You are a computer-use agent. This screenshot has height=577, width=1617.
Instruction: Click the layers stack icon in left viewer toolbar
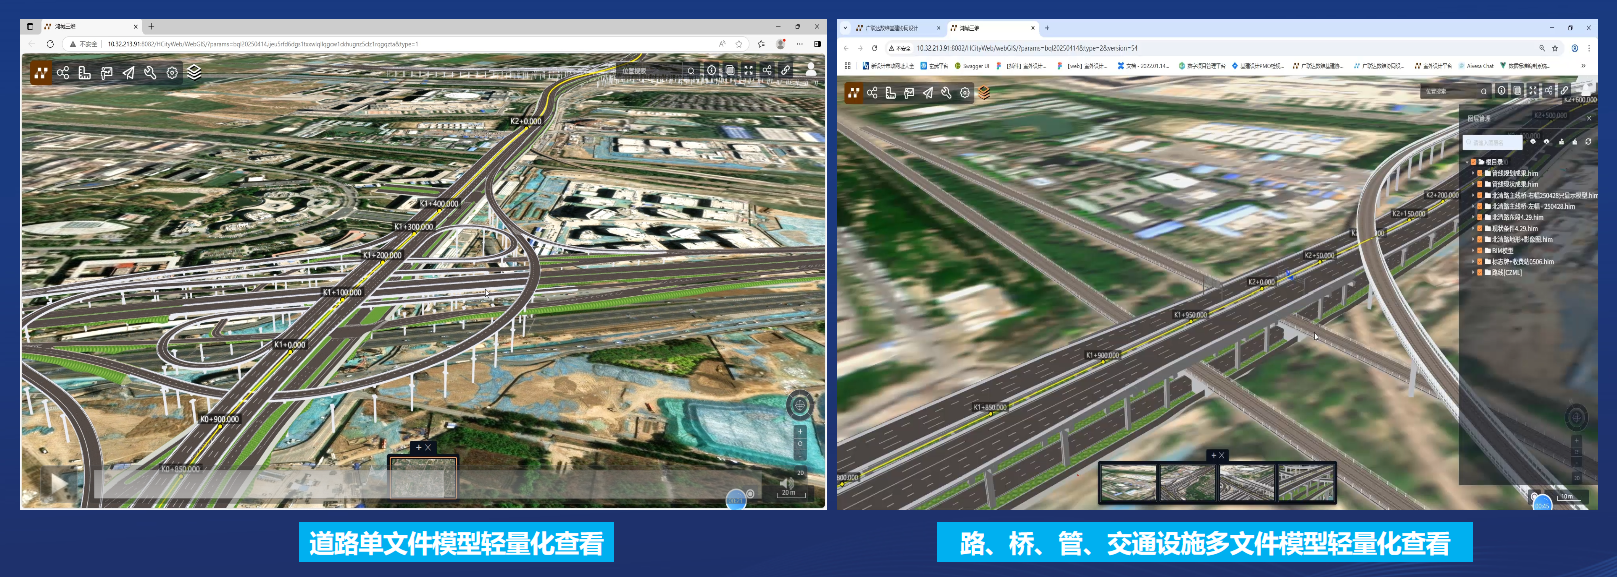click(194, 72)
